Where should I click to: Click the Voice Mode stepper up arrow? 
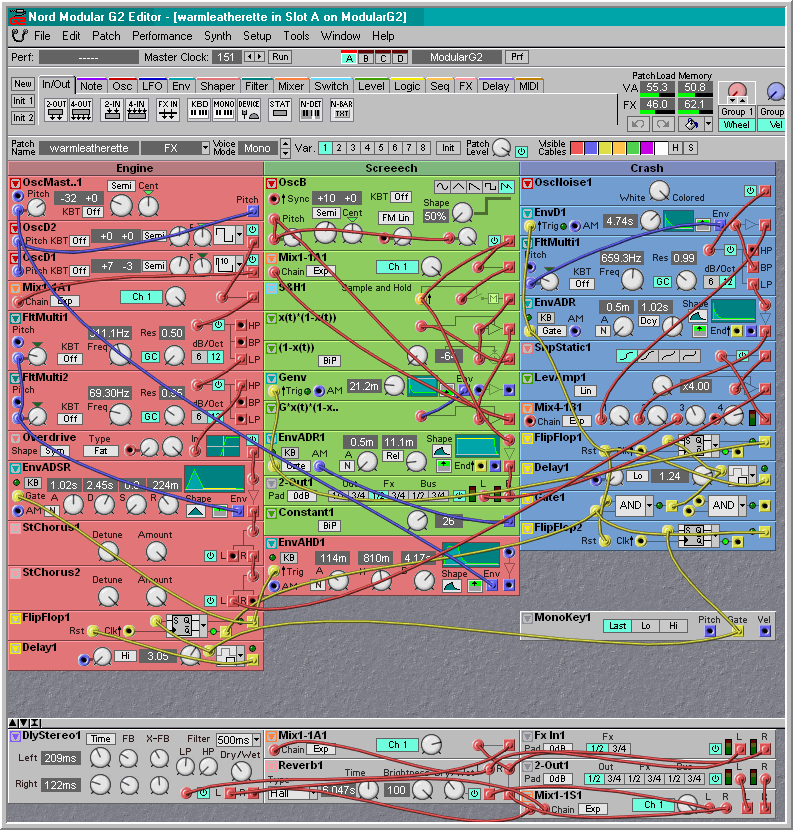click(x=285, y=143)
